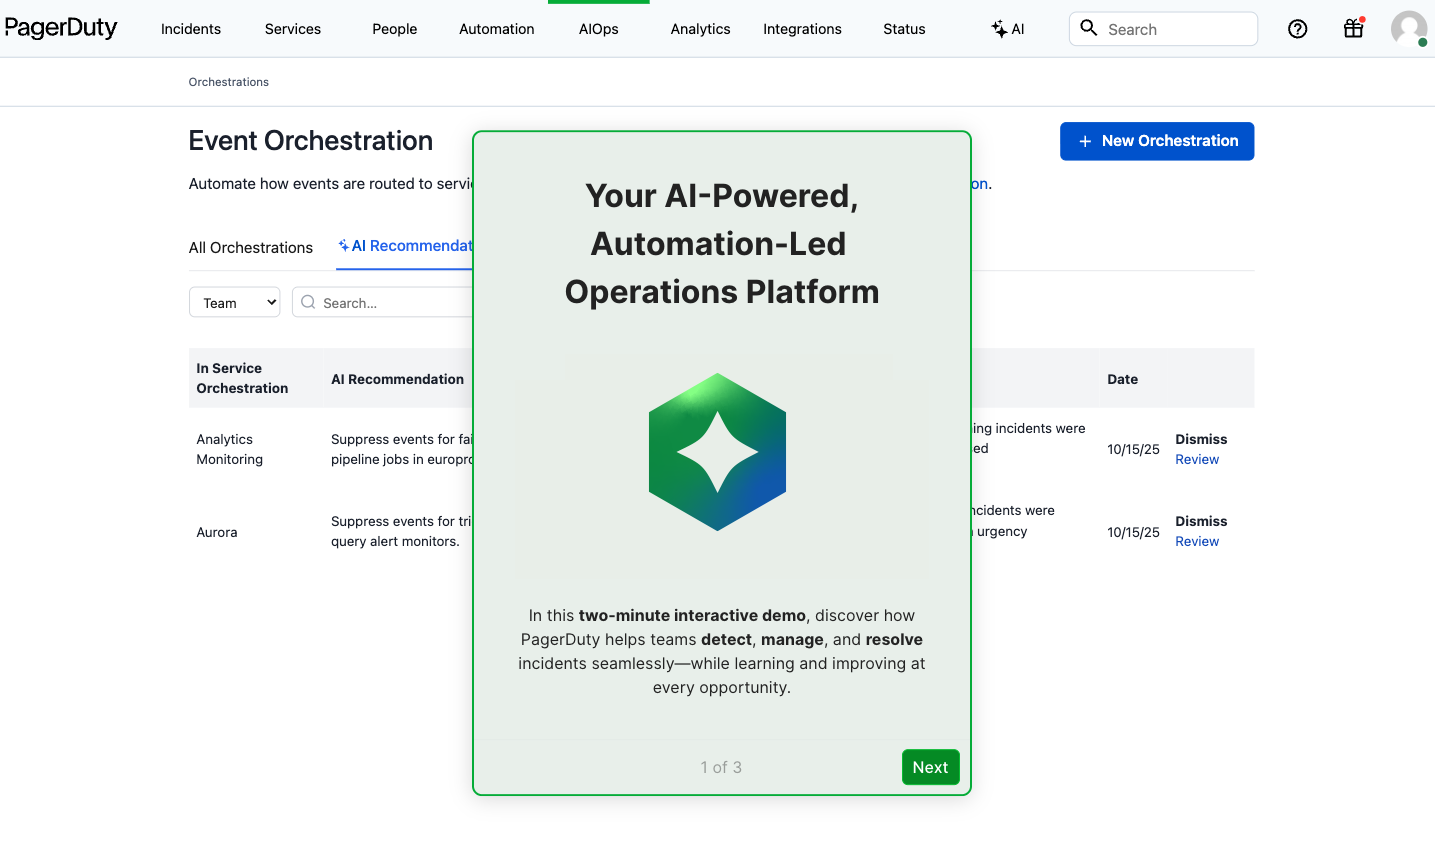
Task: Open the Incidents menu
Action: tap(191, 29)
